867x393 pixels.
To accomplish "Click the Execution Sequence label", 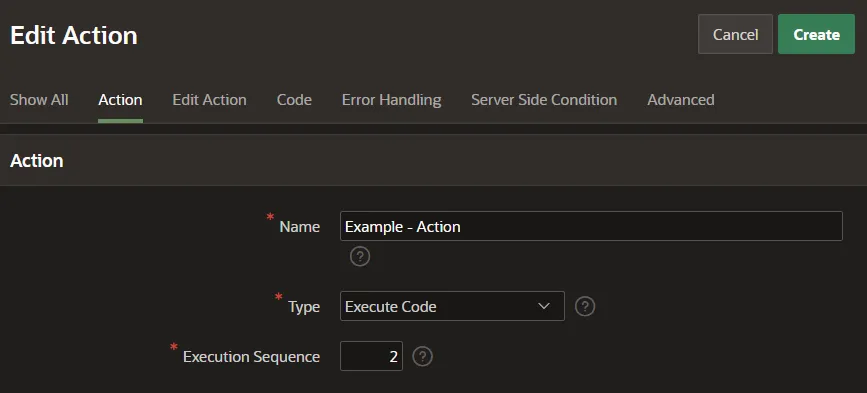I will (252, 357).
